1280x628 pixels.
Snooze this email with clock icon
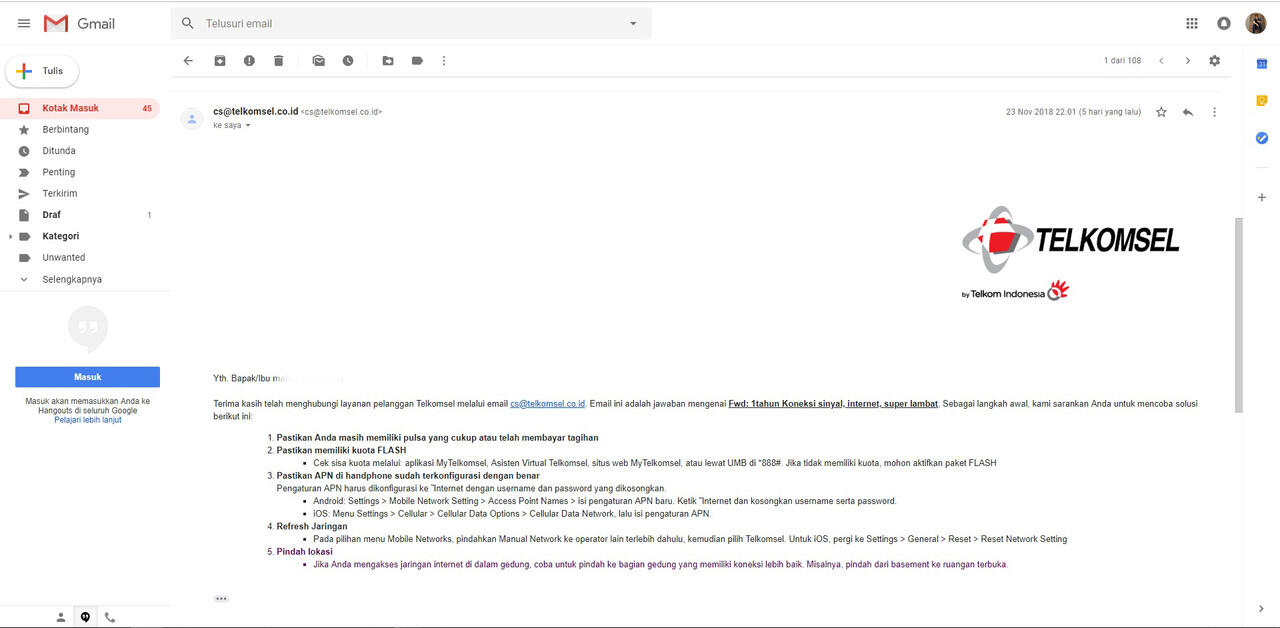point(347,61)
